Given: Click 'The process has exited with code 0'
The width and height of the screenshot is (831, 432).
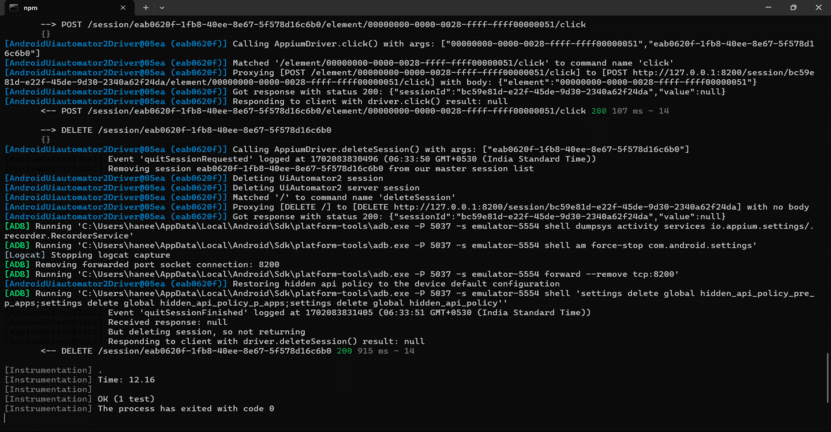Looking at the screenshot, I should pos(186,408).
